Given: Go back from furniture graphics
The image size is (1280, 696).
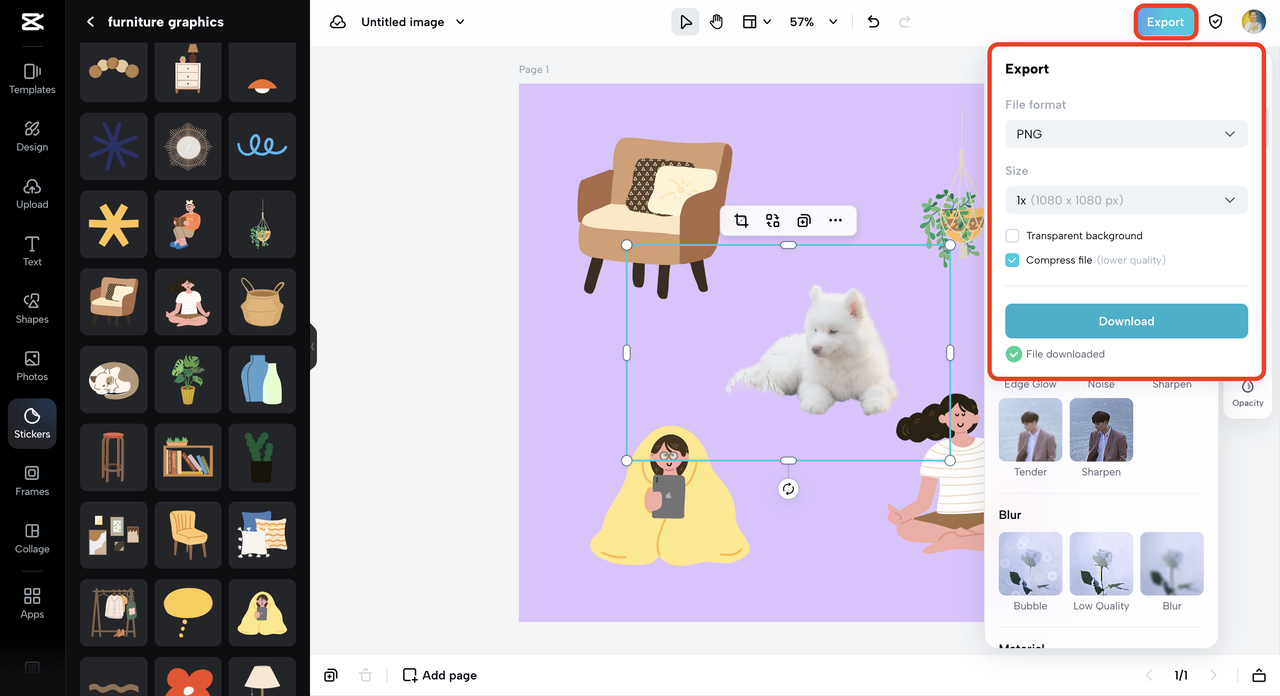Looking at the screenshot, I should click(x=90, y=22).
